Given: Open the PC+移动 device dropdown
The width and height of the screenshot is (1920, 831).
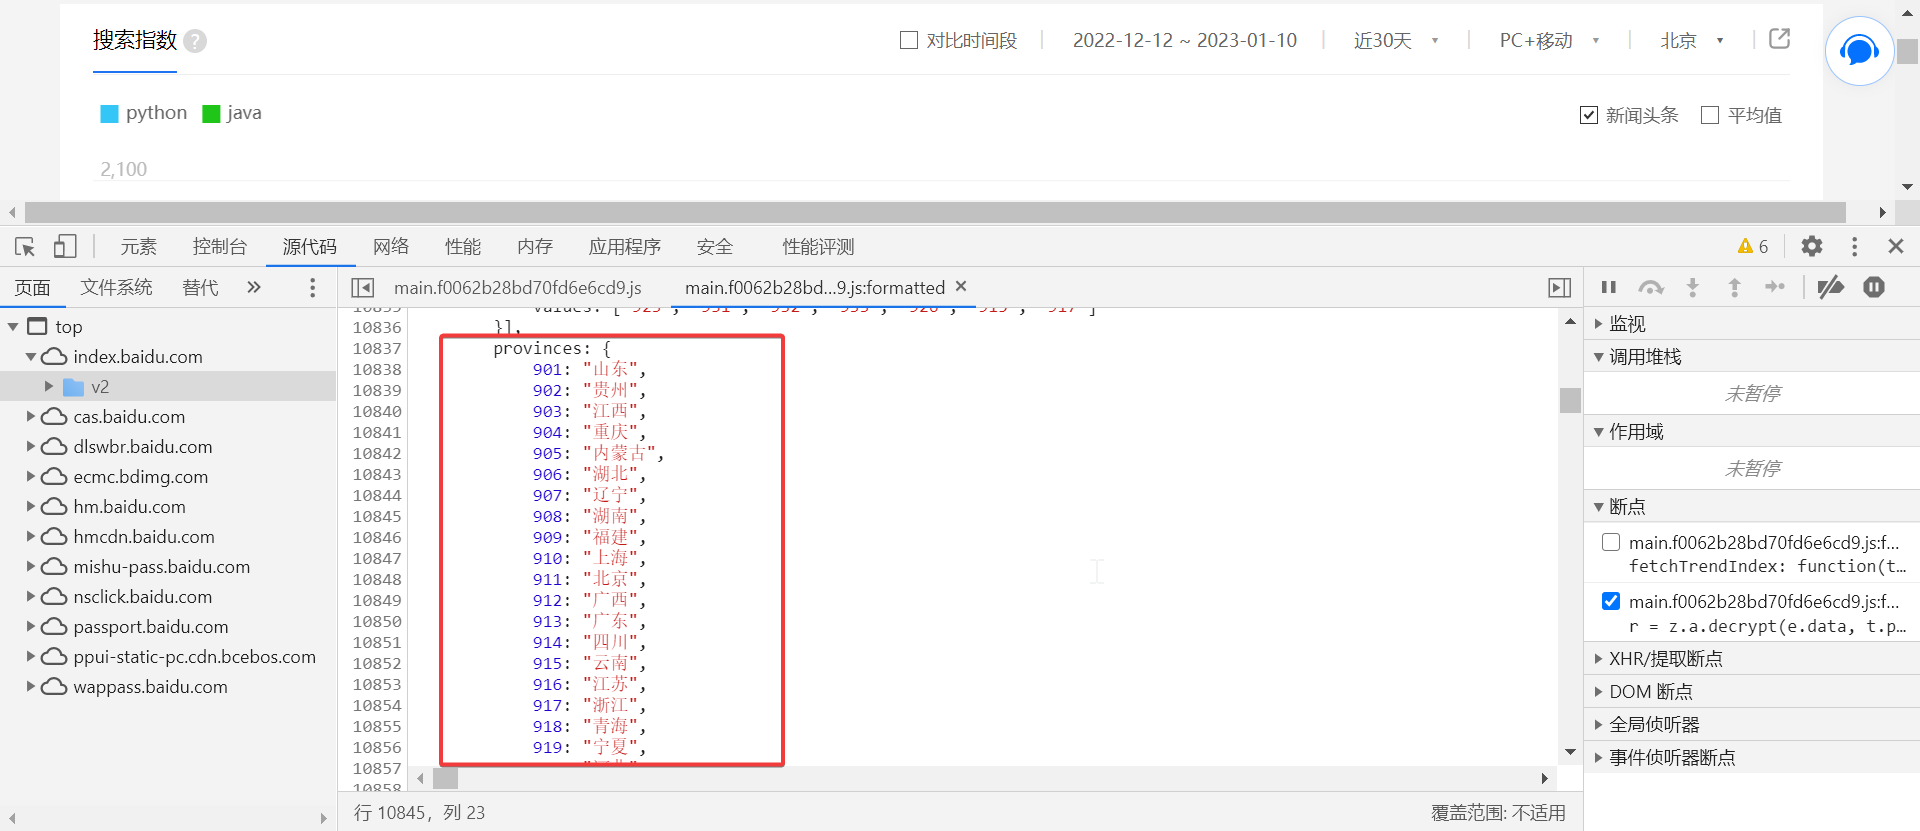Looking at the screenshot, I should (1549, 40).
